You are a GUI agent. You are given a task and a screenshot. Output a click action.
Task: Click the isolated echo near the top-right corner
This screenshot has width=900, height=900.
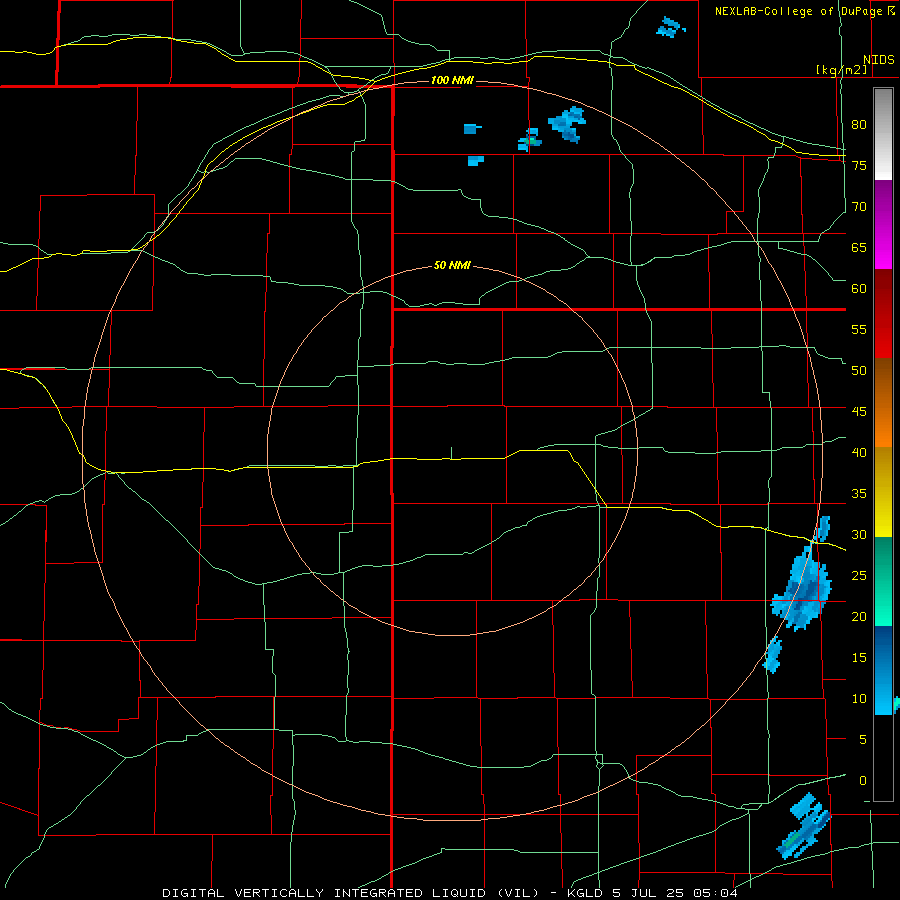669,27
